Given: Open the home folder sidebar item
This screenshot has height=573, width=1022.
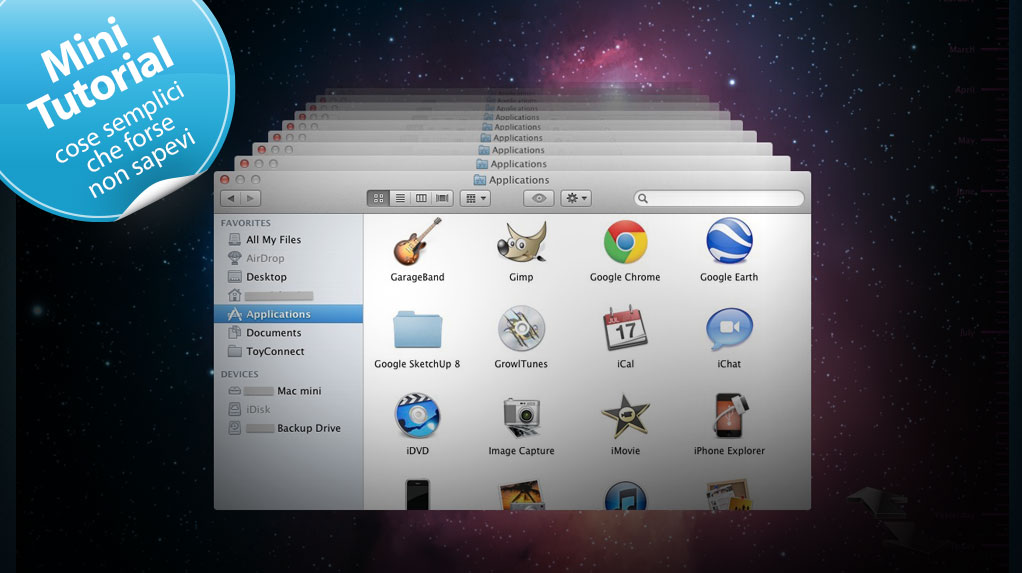Looking at the screenshot, I should click(288, 295).
